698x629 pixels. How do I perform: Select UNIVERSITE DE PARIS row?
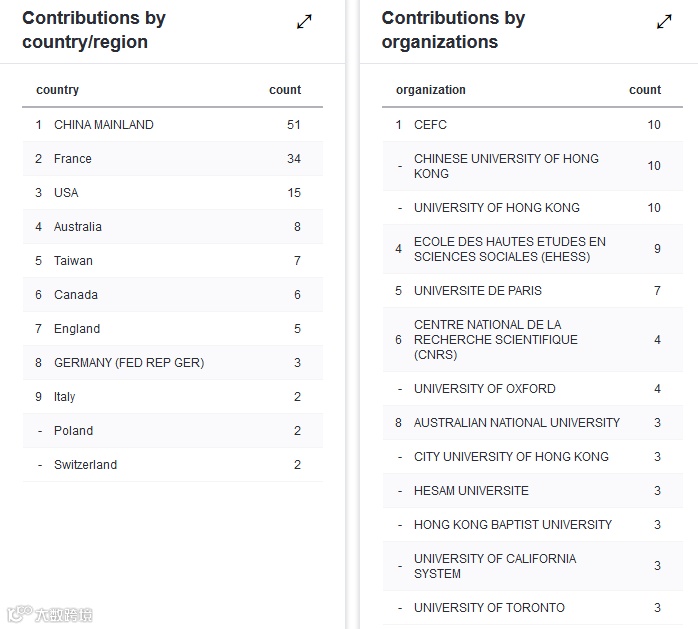click(478, 291)
